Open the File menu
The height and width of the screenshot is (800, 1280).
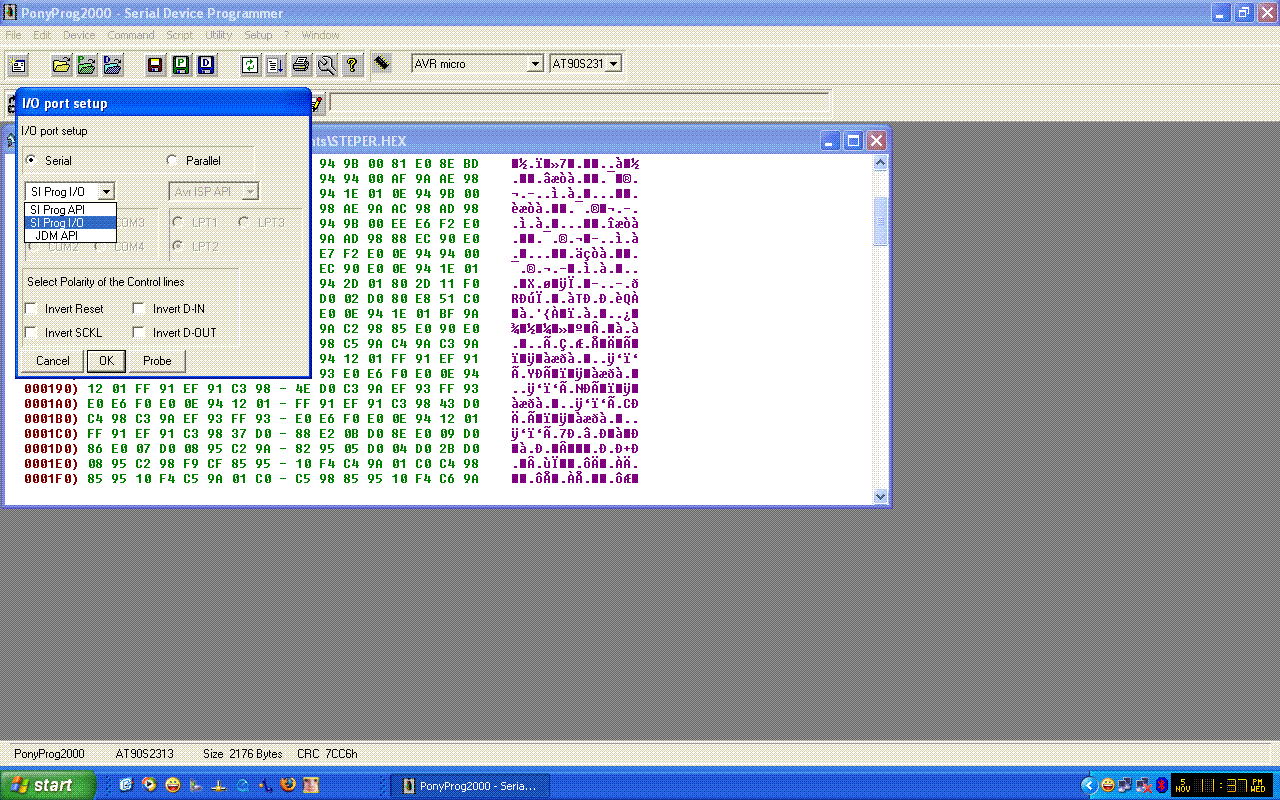(x=14, y=35)
